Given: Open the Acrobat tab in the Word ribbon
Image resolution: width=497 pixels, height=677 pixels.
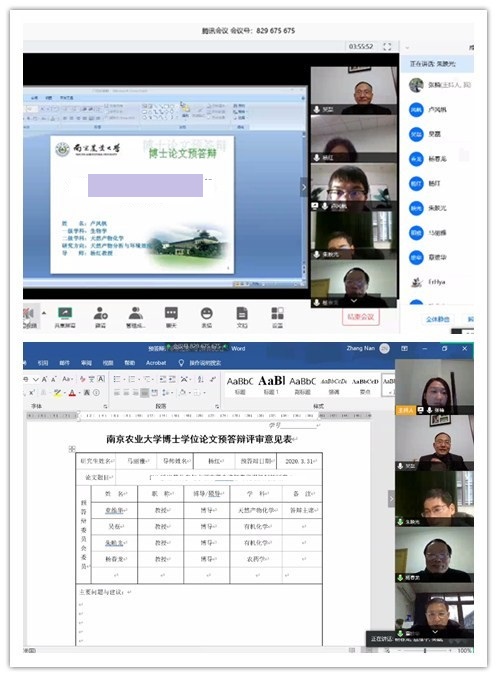Looking at the screenshot, I should (x=156, y=363).
